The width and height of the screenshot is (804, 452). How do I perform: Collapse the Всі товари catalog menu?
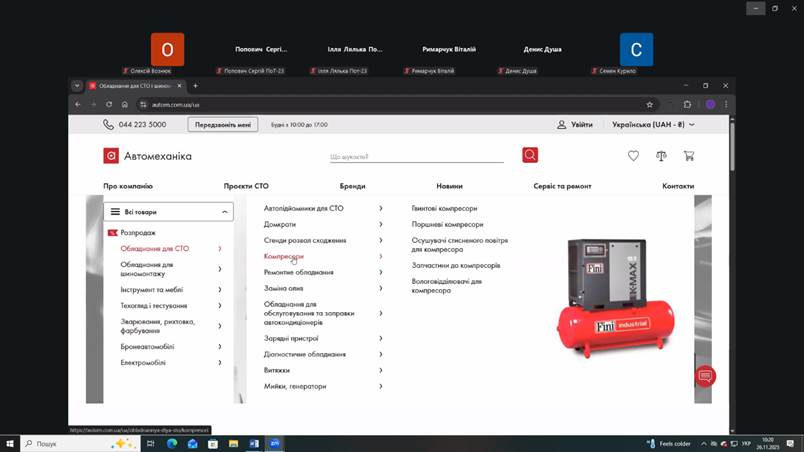click(226, 212)
